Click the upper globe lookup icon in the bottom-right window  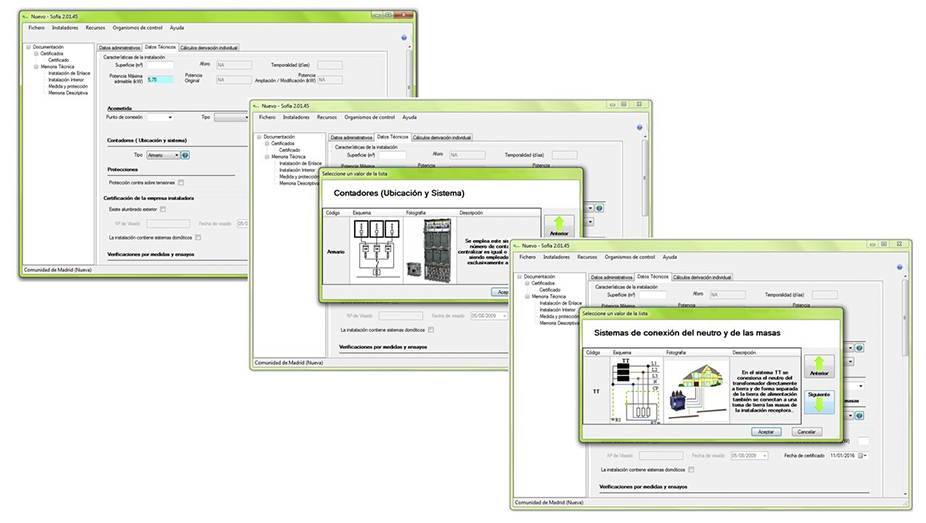[860, 348]
